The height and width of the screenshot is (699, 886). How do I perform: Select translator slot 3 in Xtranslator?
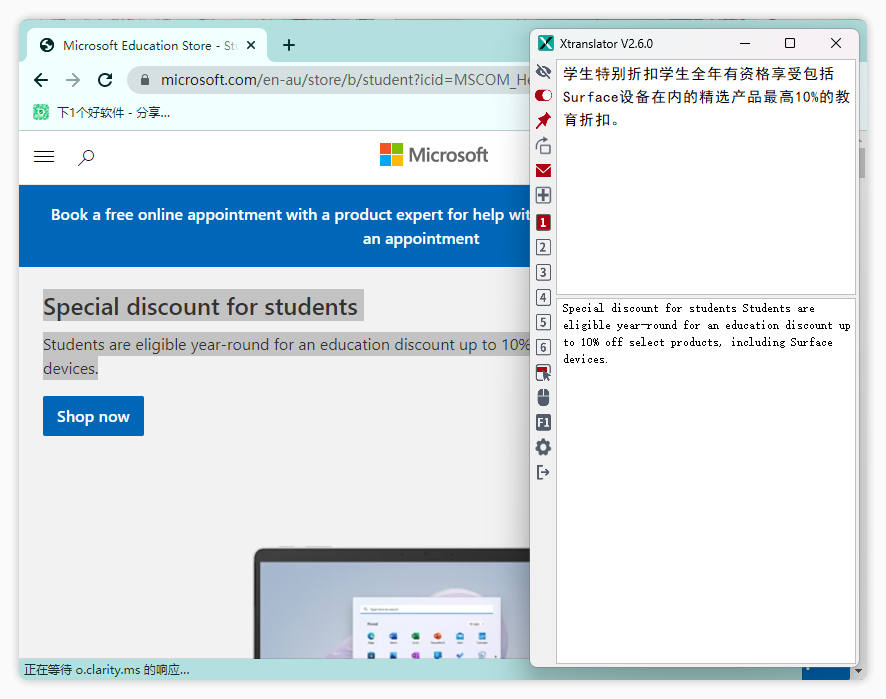coord(543,272)
